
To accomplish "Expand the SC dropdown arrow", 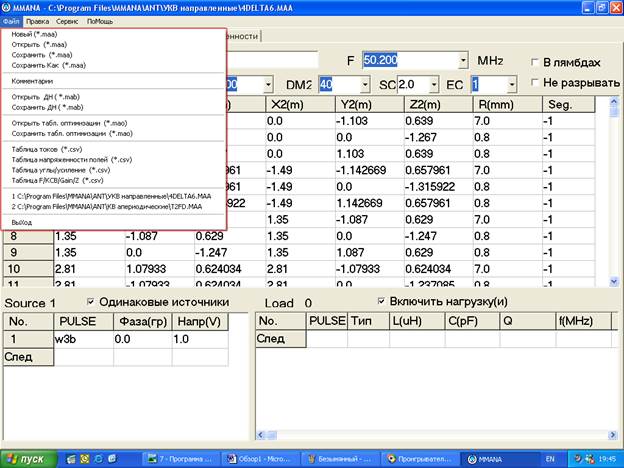I will (x=434, y=85).
